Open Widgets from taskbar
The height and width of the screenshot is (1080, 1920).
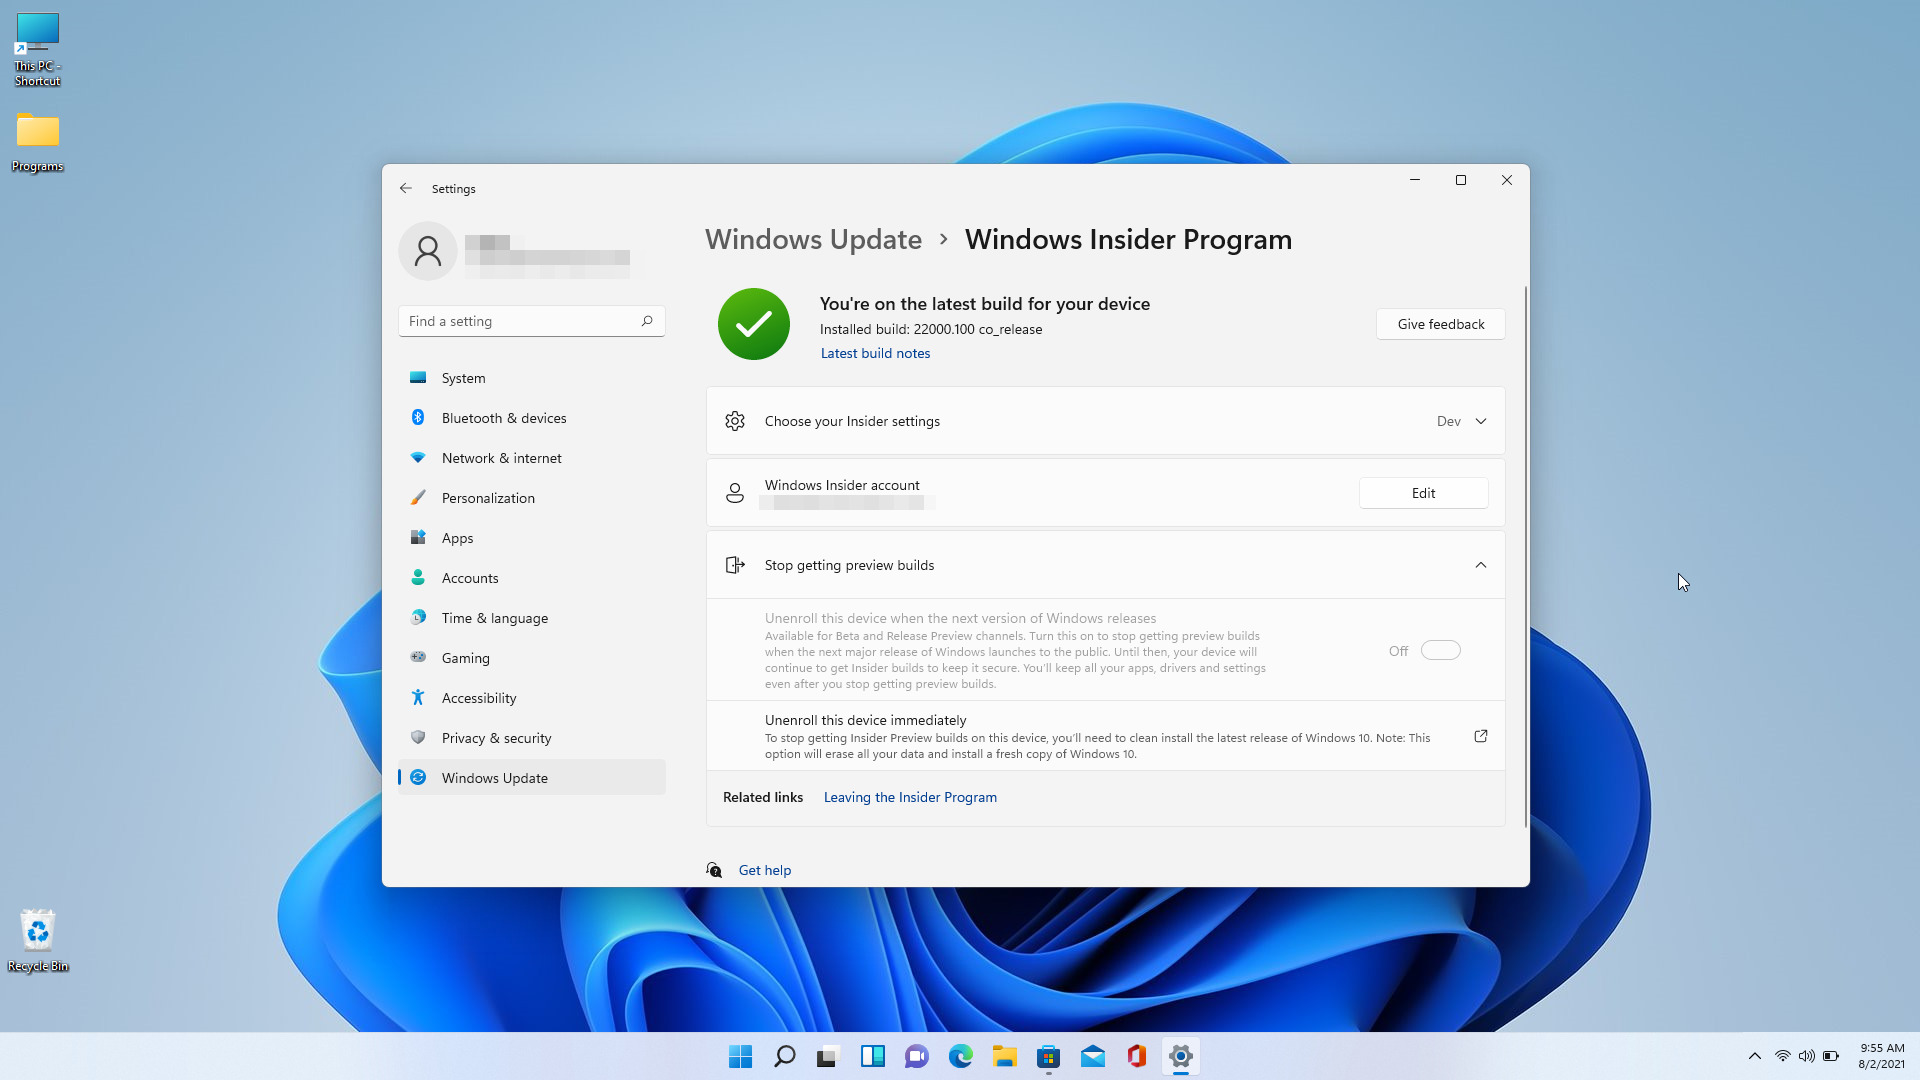coord(872,1056)
